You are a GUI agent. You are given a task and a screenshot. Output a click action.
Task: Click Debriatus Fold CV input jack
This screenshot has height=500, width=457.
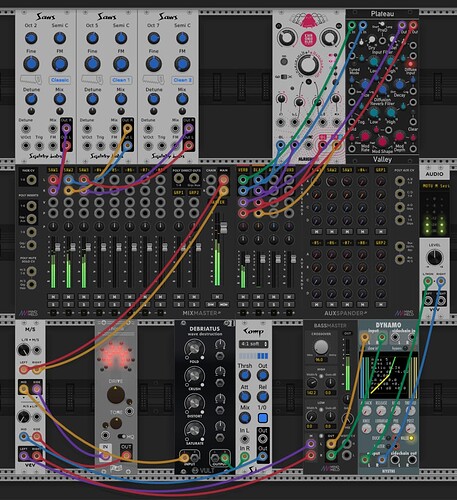click(219, 356)
